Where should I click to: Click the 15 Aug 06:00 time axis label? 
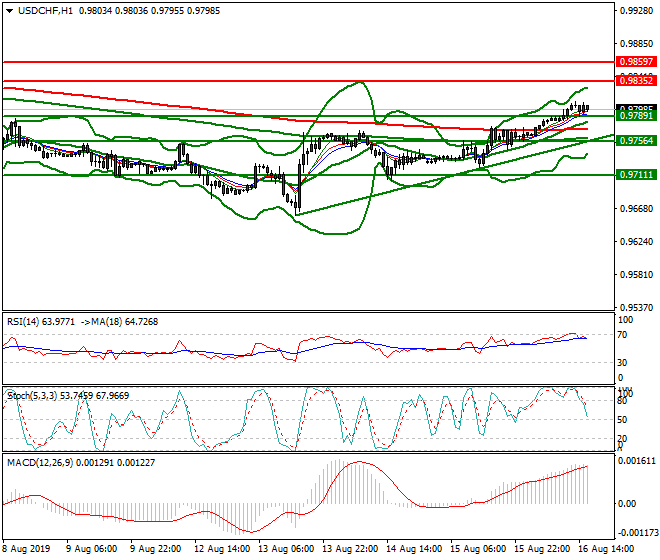pyautogui.click(x=478, y=549)
